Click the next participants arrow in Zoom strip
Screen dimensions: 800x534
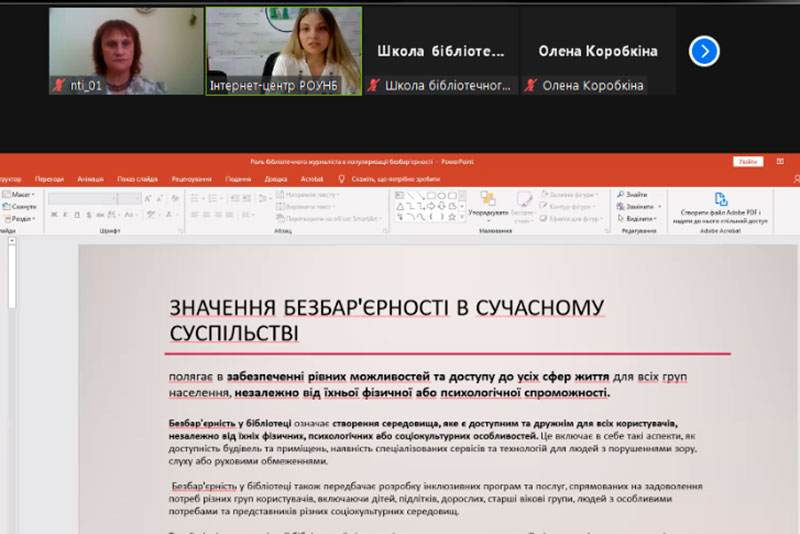pos(704,50)
